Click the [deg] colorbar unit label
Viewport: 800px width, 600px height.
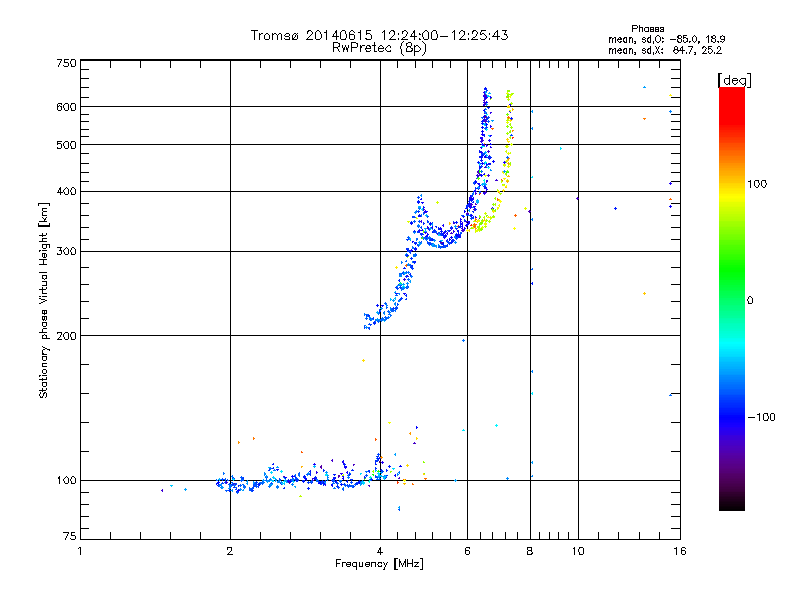[734, 80]
